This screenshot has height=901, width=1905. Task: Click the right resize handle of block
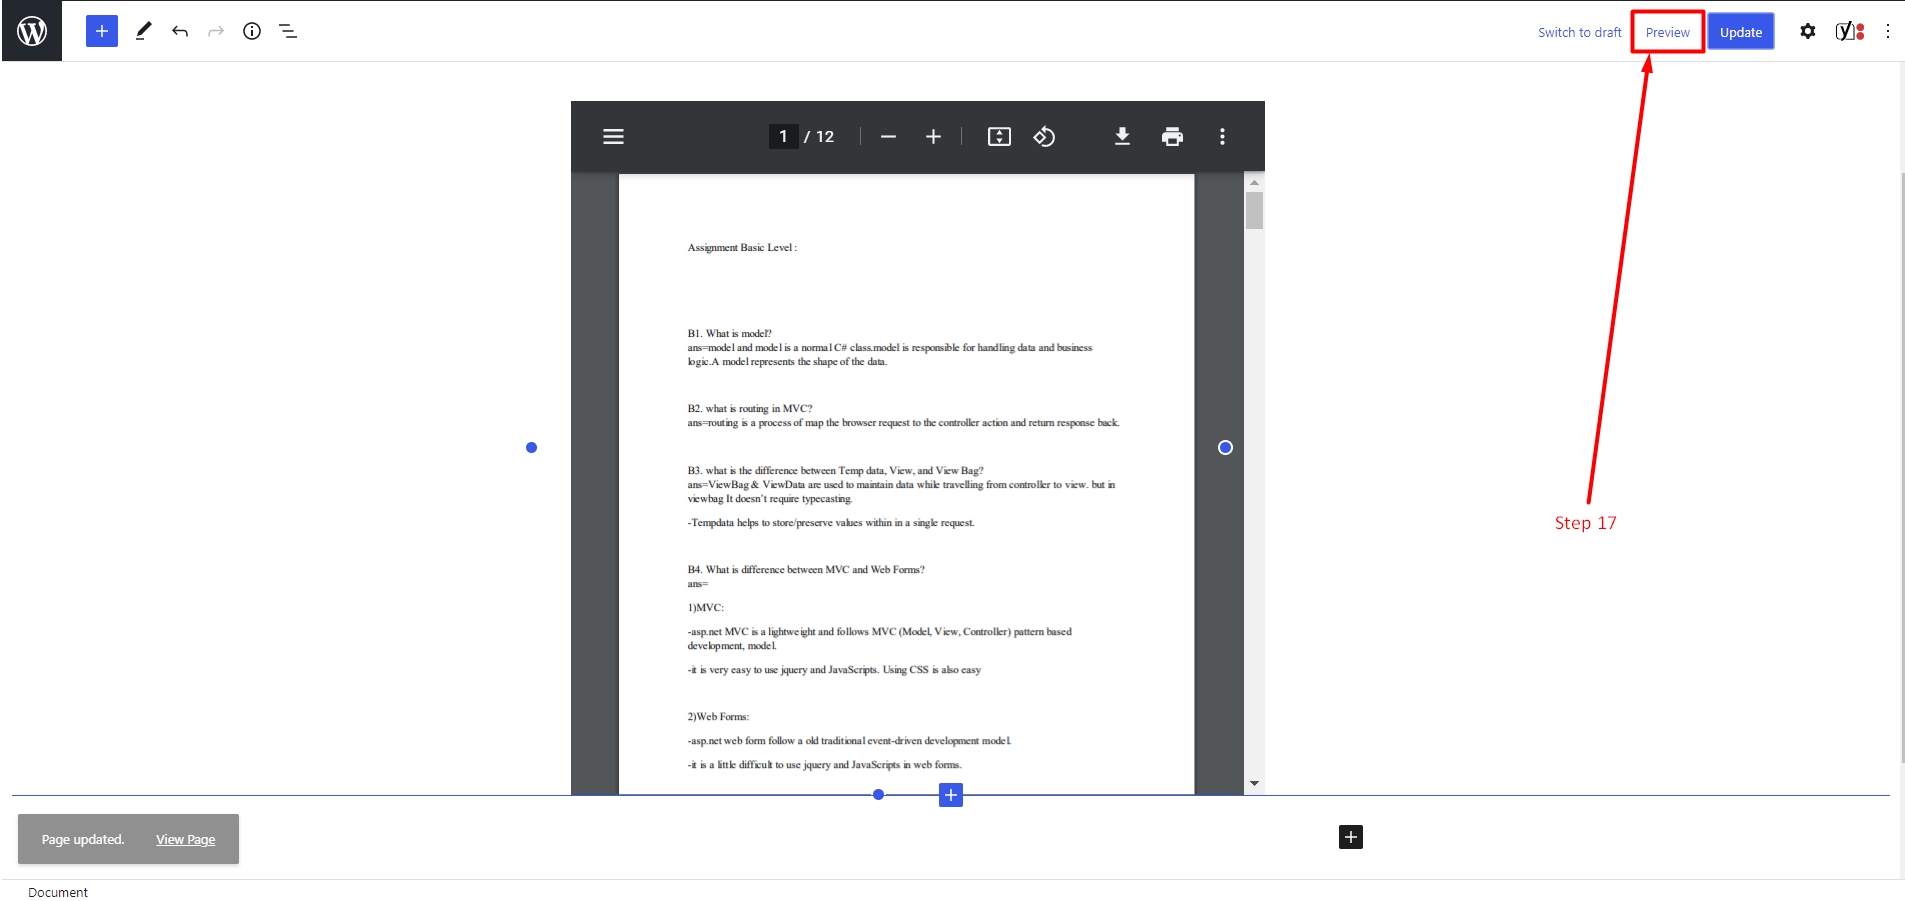point(1225,447)
